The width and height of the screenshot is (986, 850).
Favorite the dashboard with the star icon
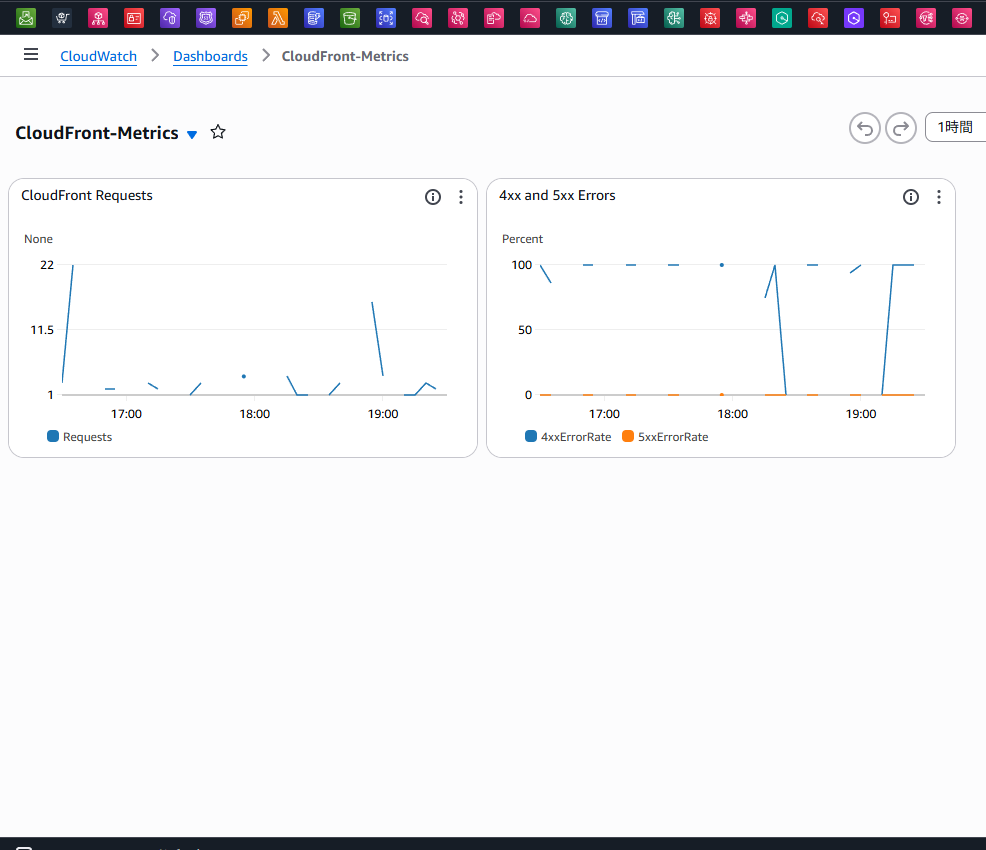(x=218, y=132)
